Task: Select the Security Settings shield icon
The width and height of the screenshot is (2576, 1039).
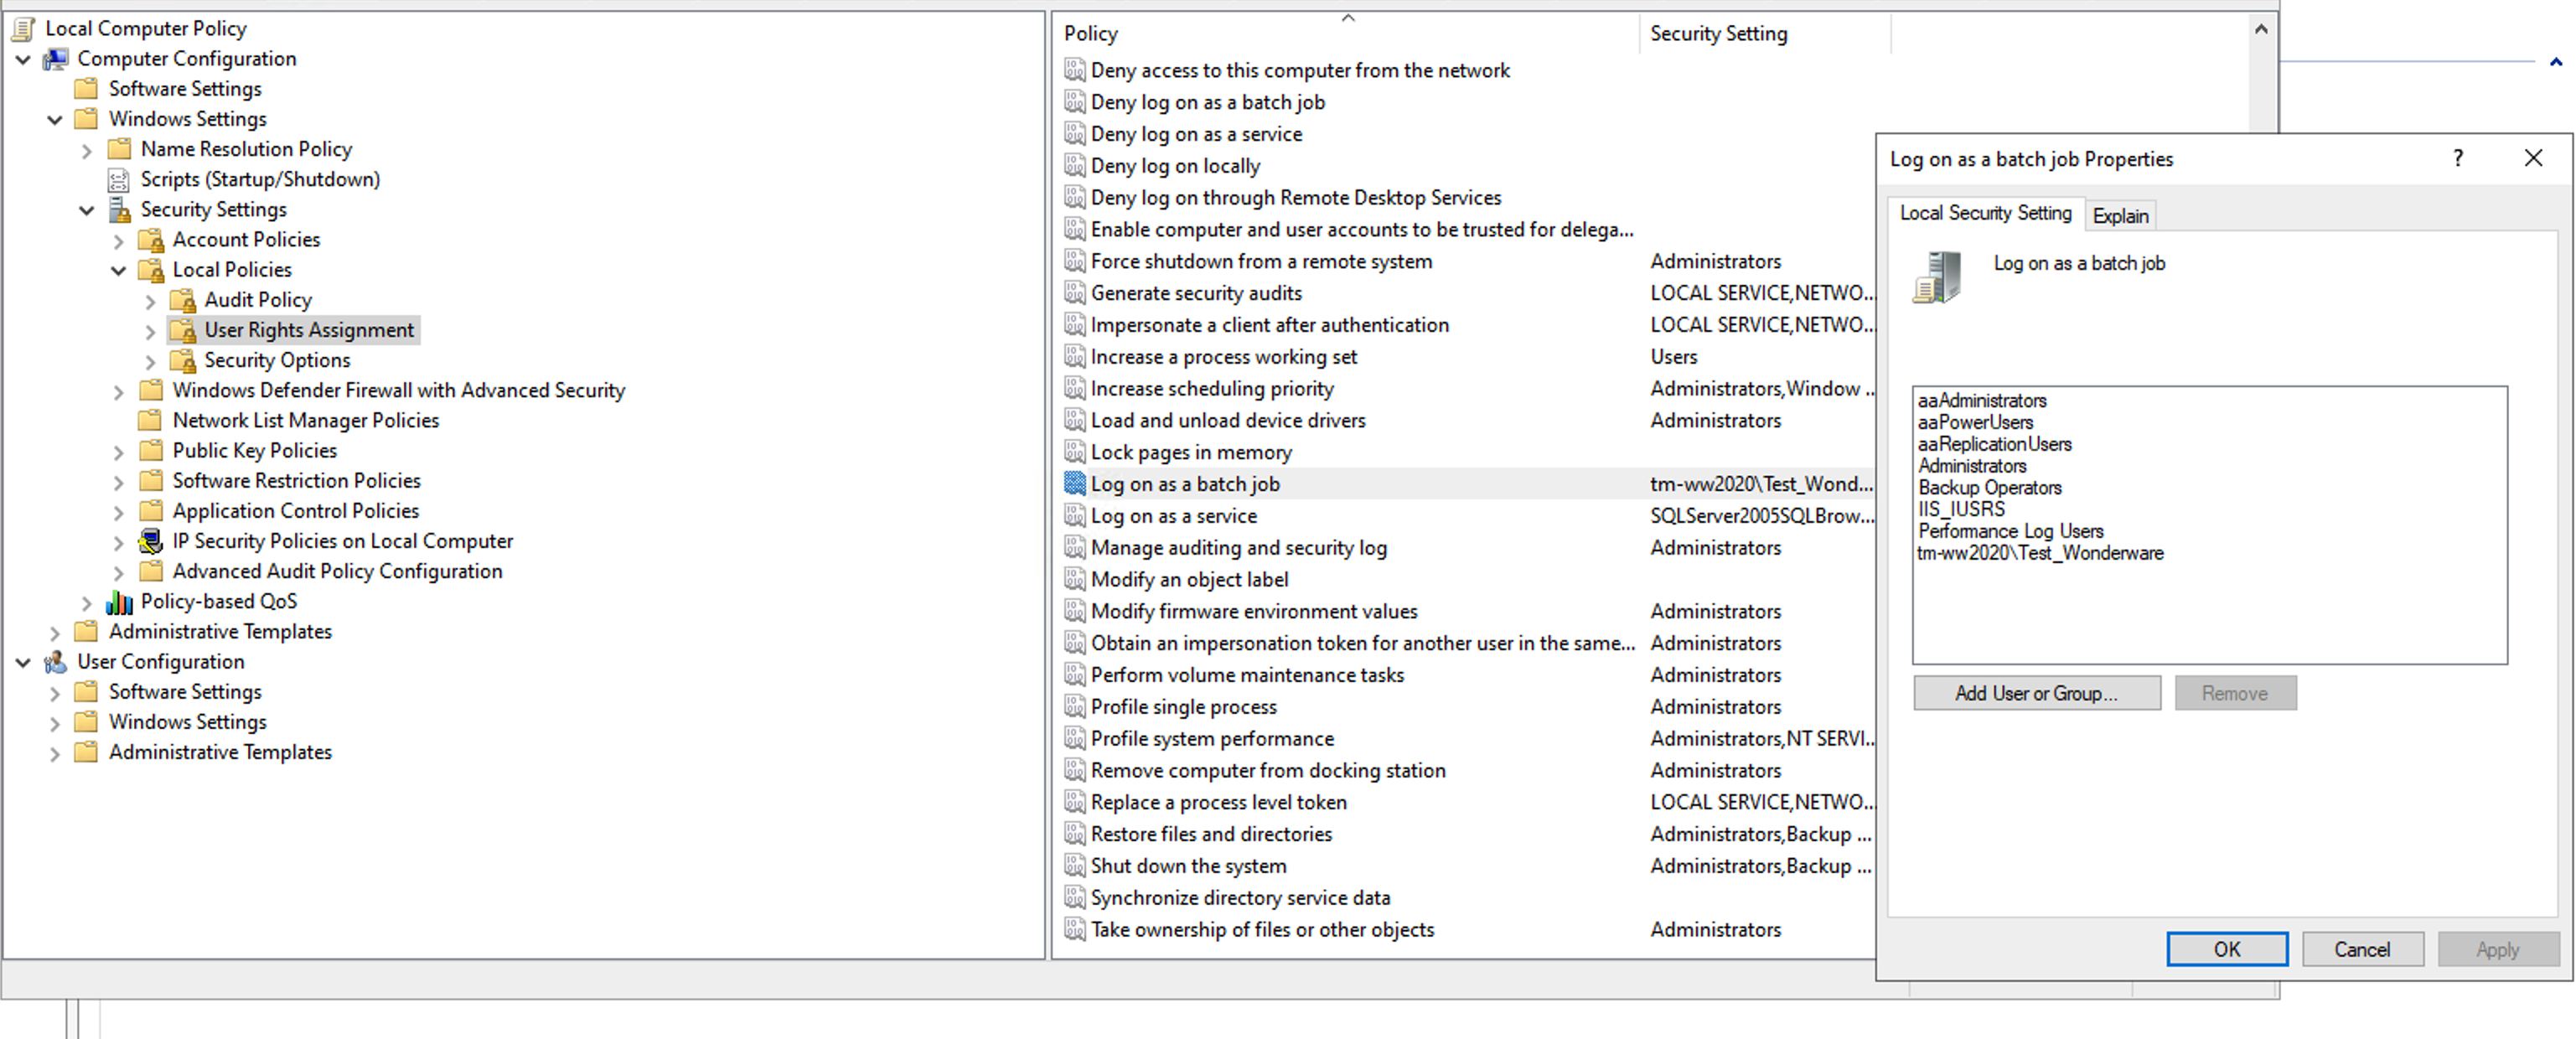Action: click(120, 209)
